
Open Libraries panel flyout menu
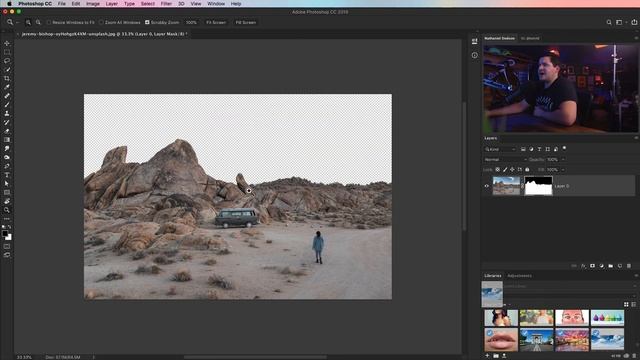636,276
